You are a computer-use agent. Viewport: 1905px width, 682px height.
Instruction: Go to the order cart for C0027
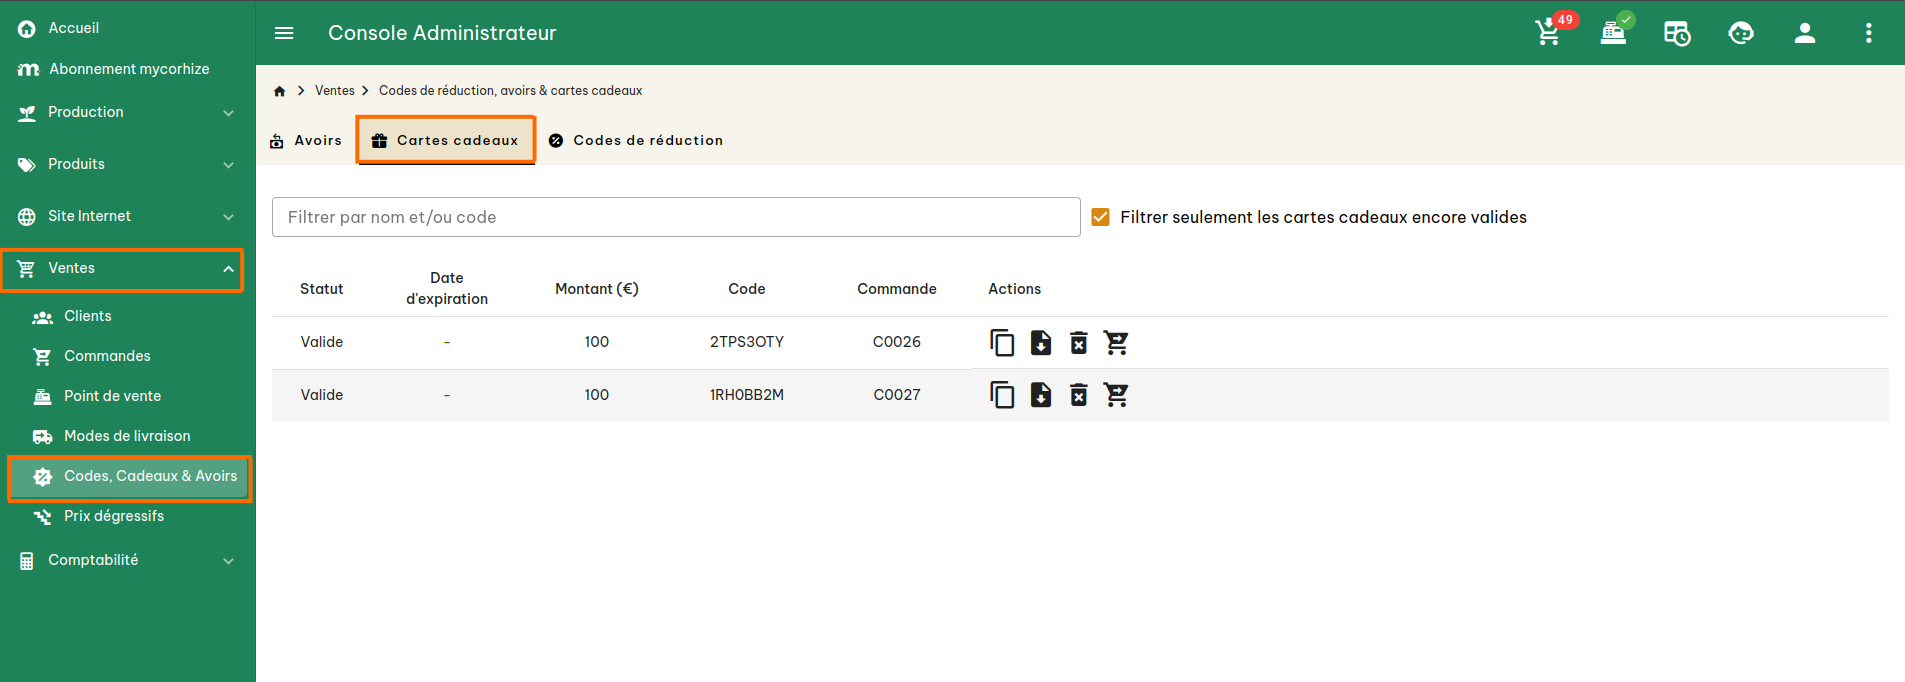[x=1116, y=395]
